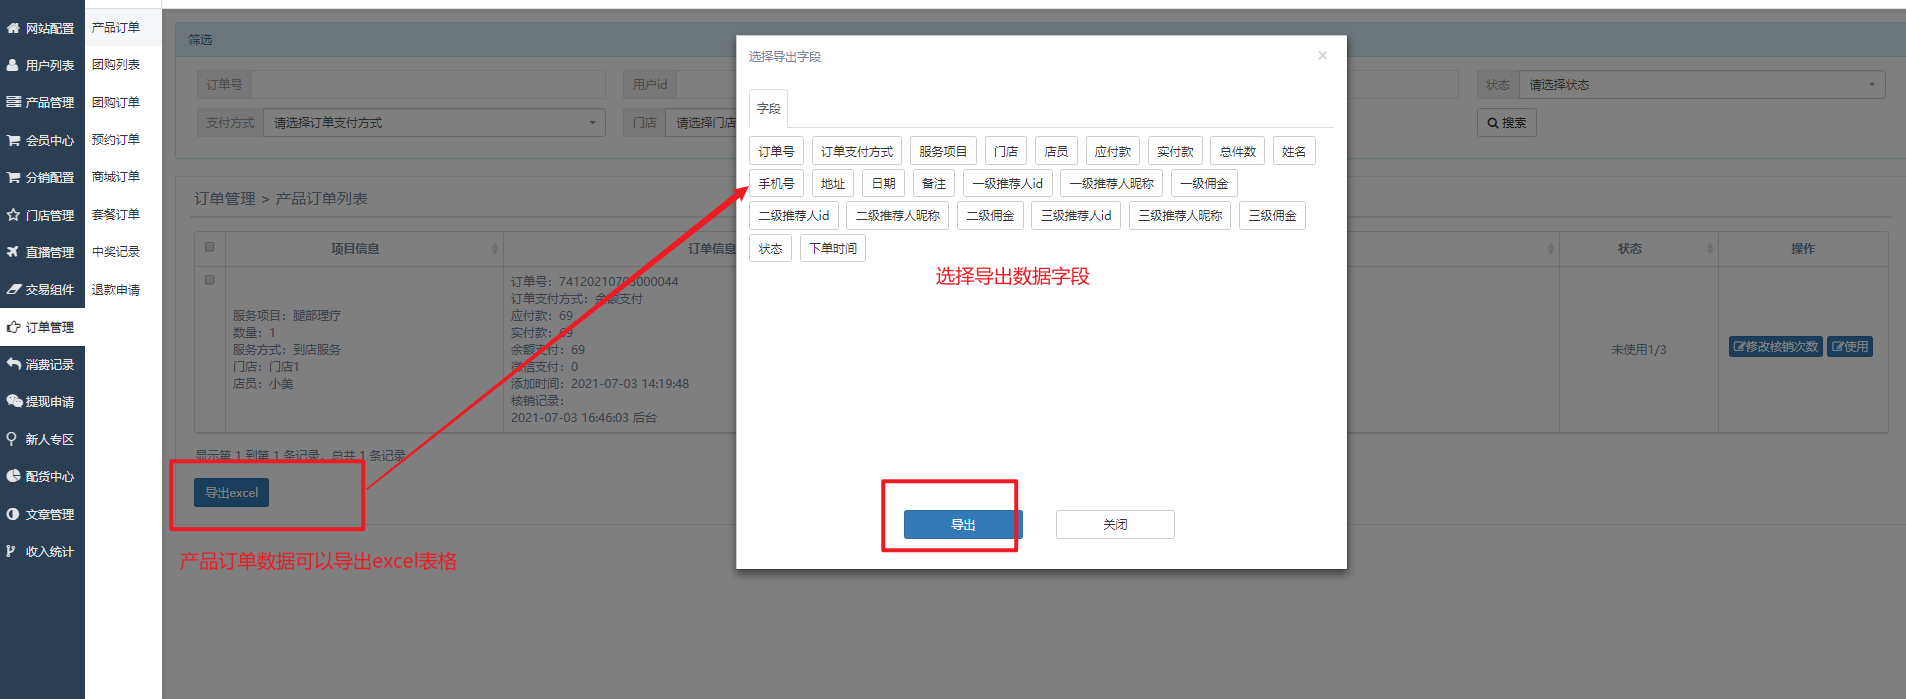Toggle the 日期 export field

point(883,183)
